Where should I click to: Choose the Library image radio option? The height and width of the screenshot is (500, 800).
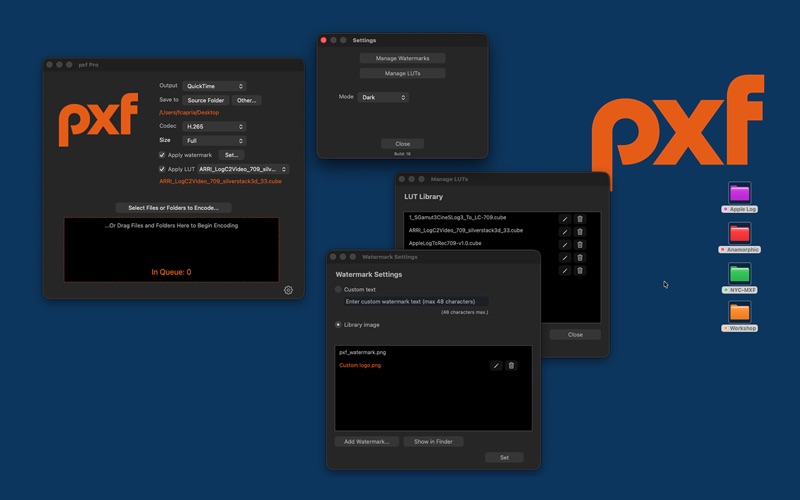(338, 324)
